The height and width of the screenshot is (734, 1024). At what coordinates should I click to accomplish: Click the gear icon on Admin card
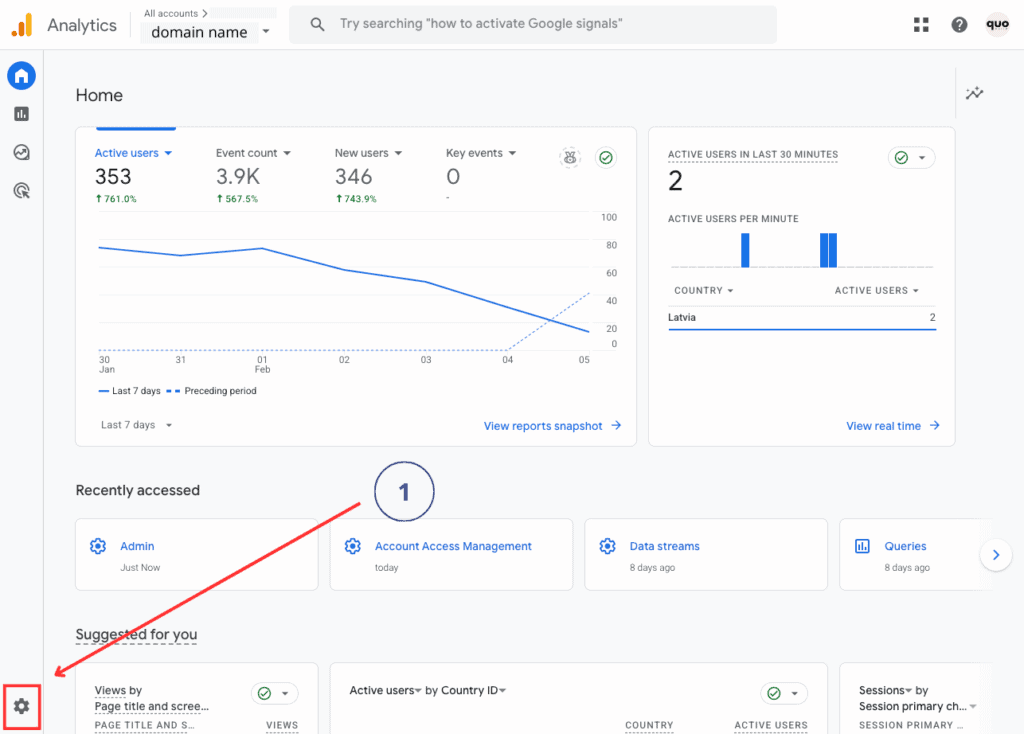click(x=98, y=546)
